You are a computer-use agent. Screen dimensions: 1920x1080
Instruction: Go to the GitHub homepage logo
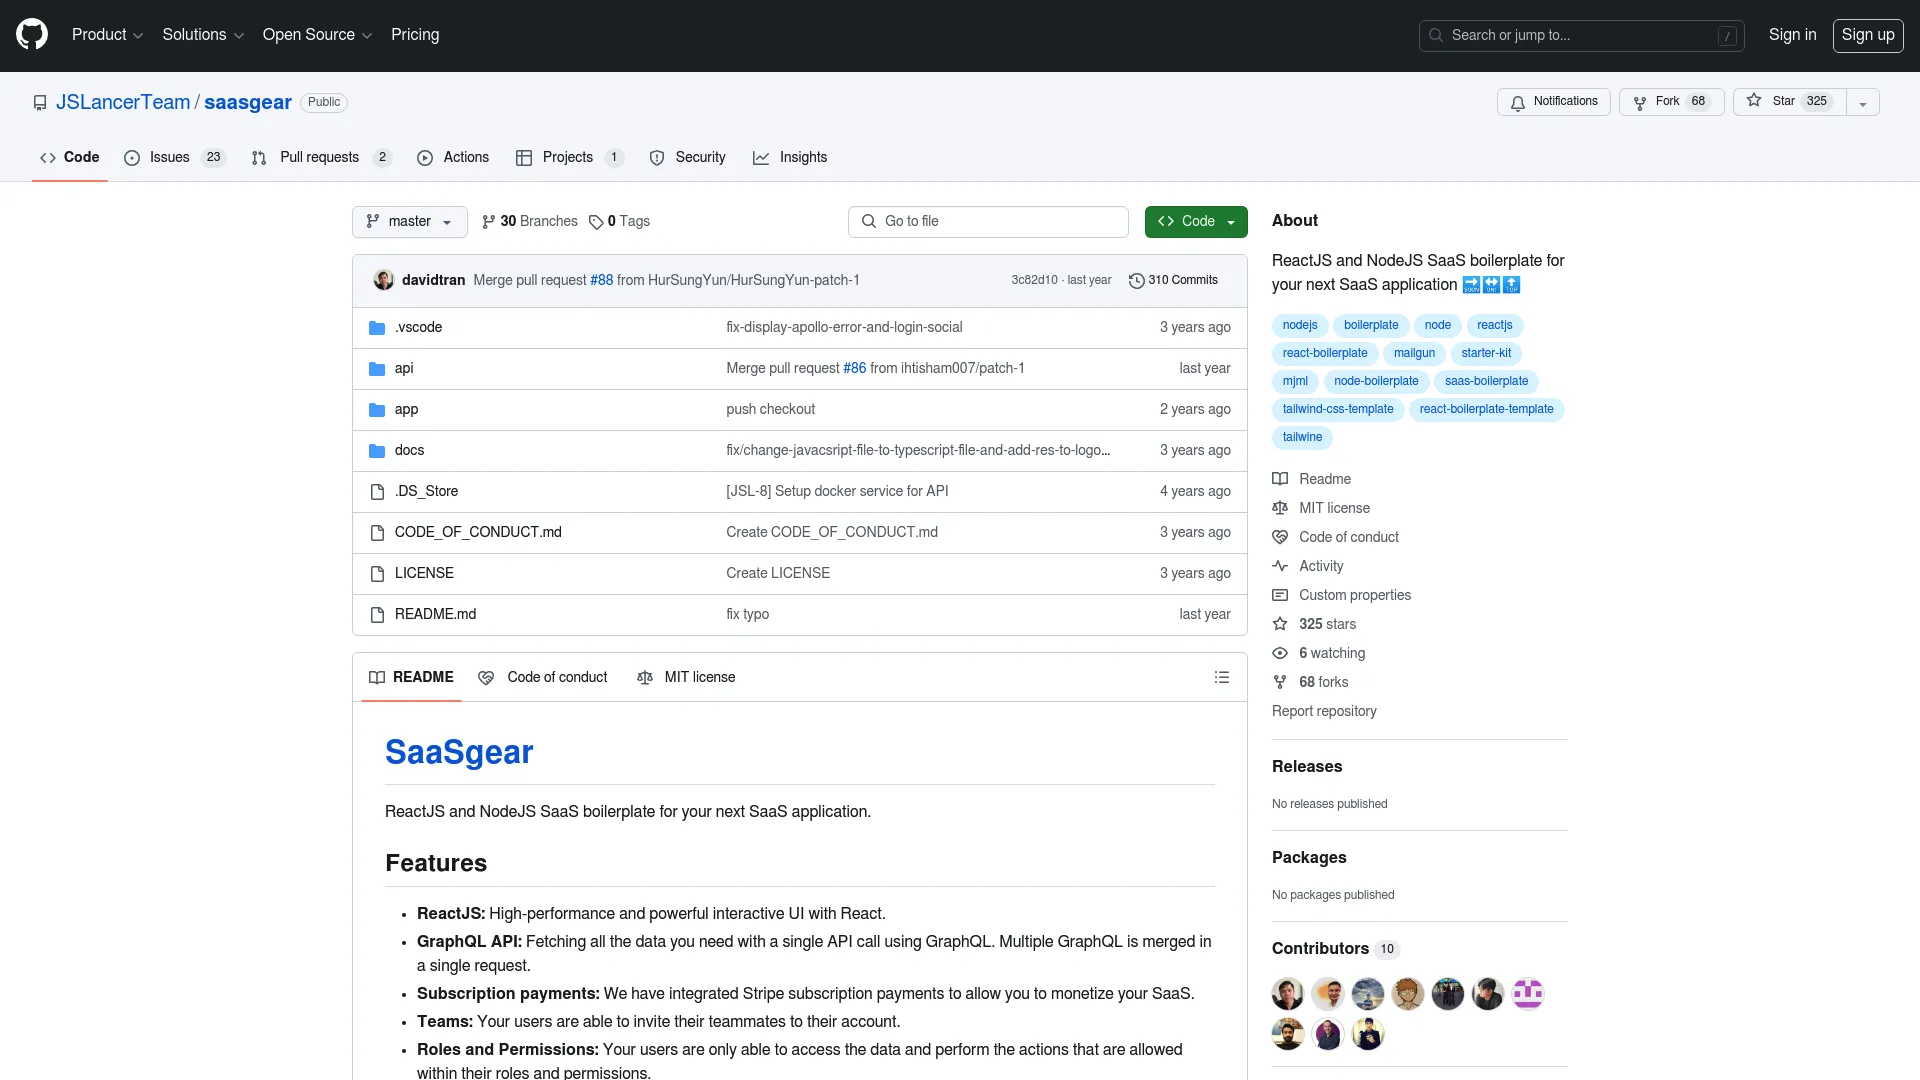[x=32, y=34]
